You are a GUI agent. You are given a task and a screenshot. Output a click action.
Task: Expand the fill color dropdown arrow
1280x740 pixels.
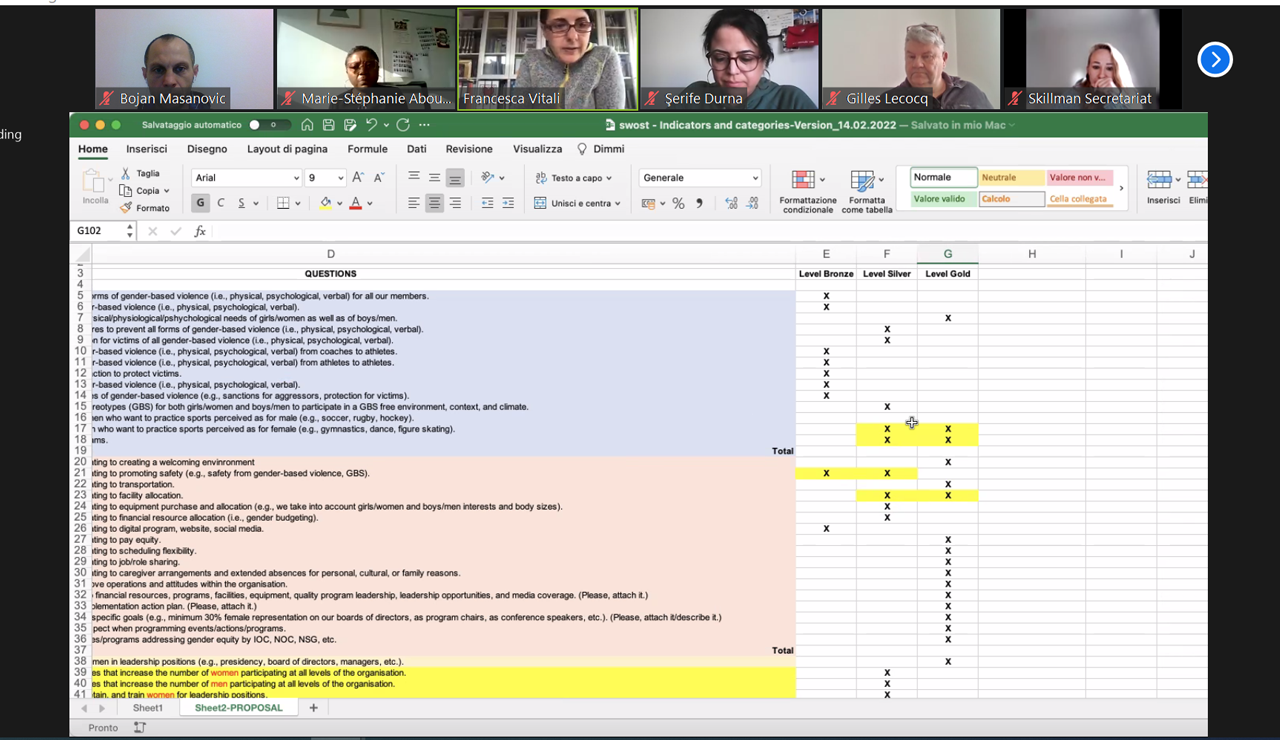point(339,203)
